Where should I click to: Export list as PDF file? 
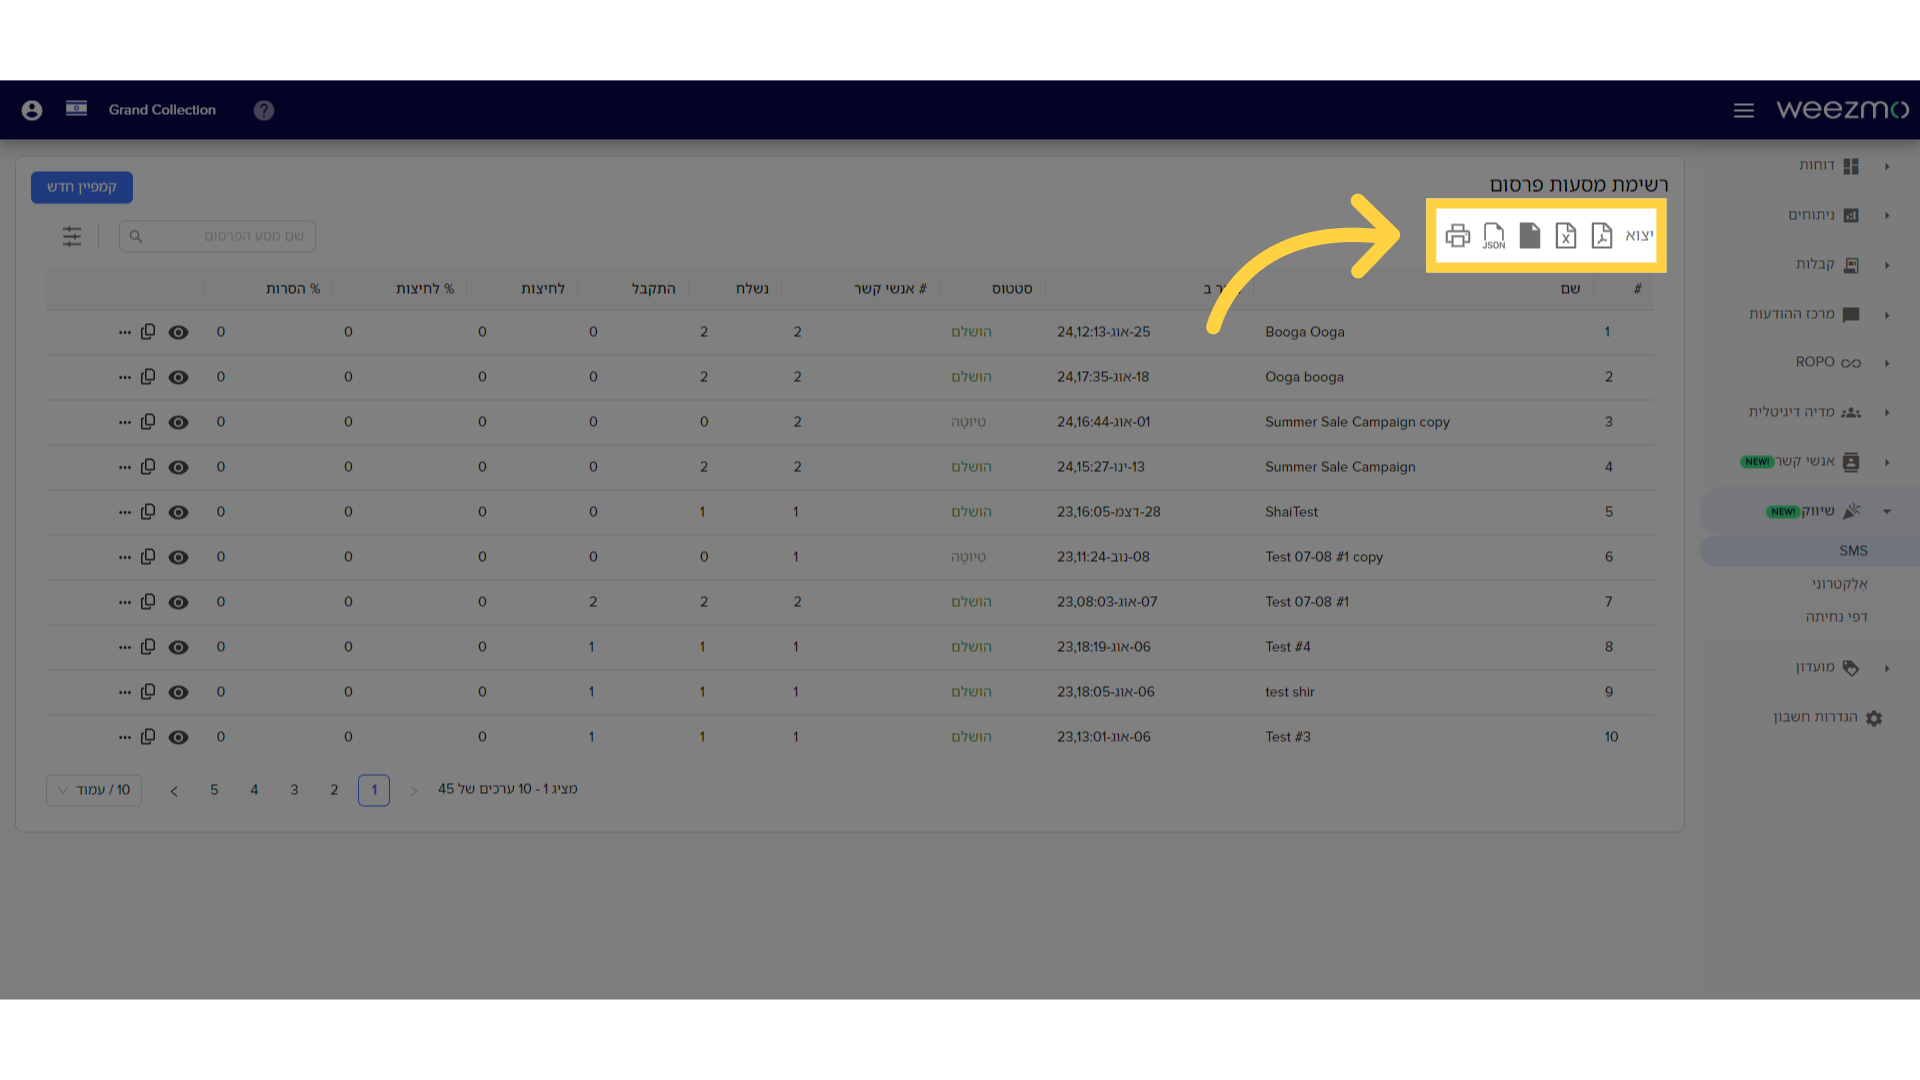[x=1602, y=236]
